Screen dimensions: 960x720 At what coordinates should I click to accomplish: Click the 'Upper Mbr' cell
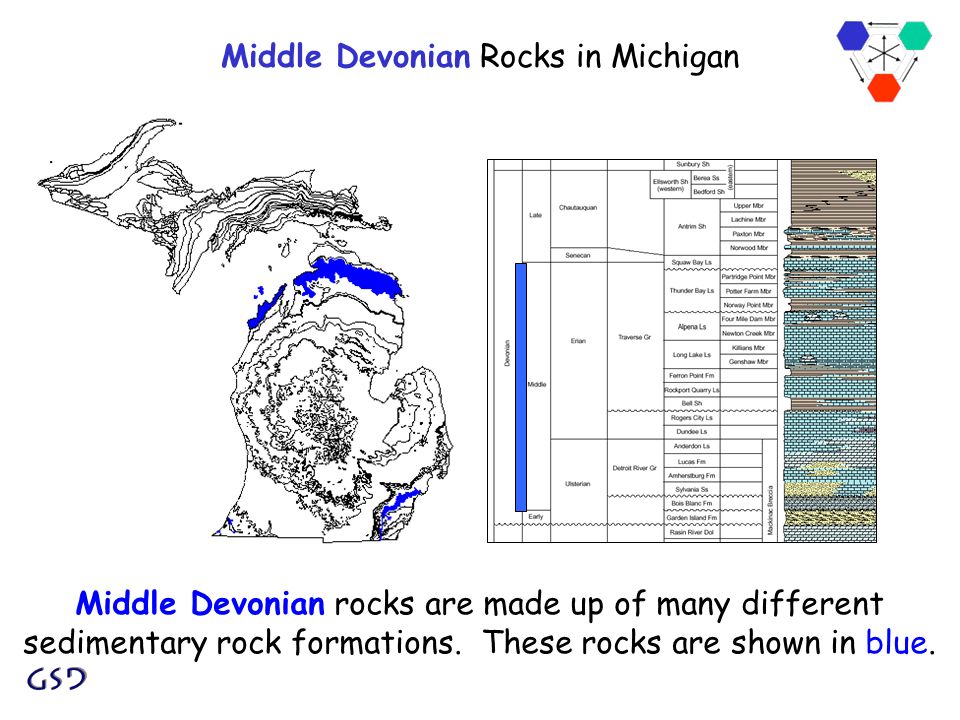point(748,206)
